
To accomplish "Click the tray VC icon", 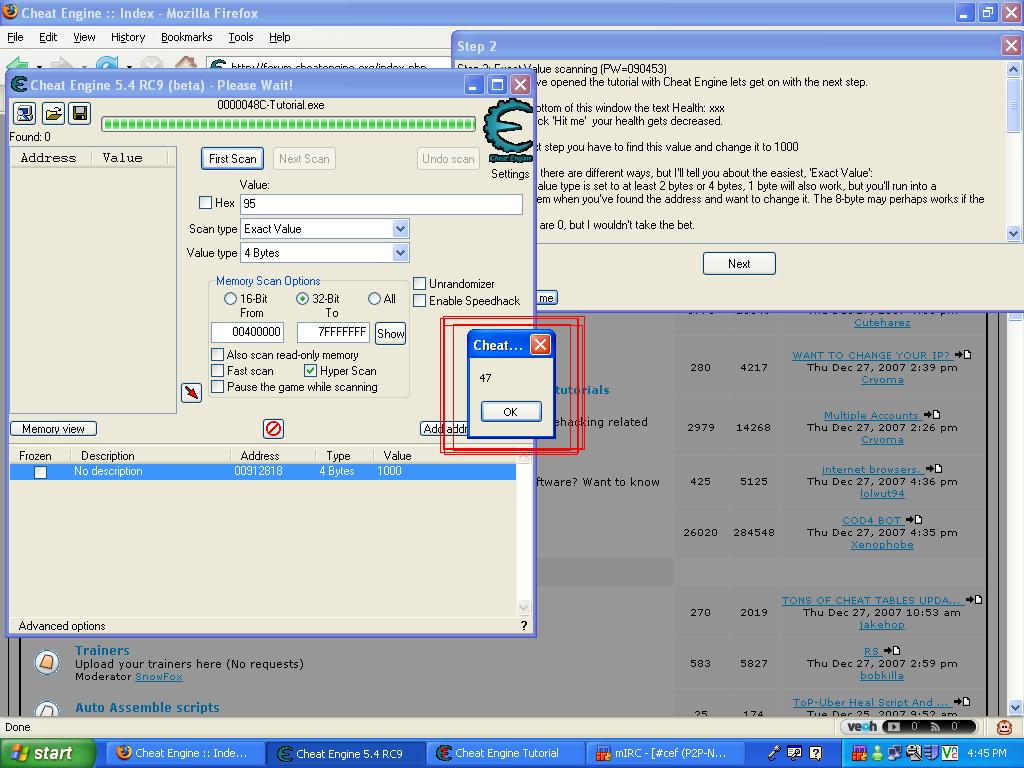I will coord(950,753).
